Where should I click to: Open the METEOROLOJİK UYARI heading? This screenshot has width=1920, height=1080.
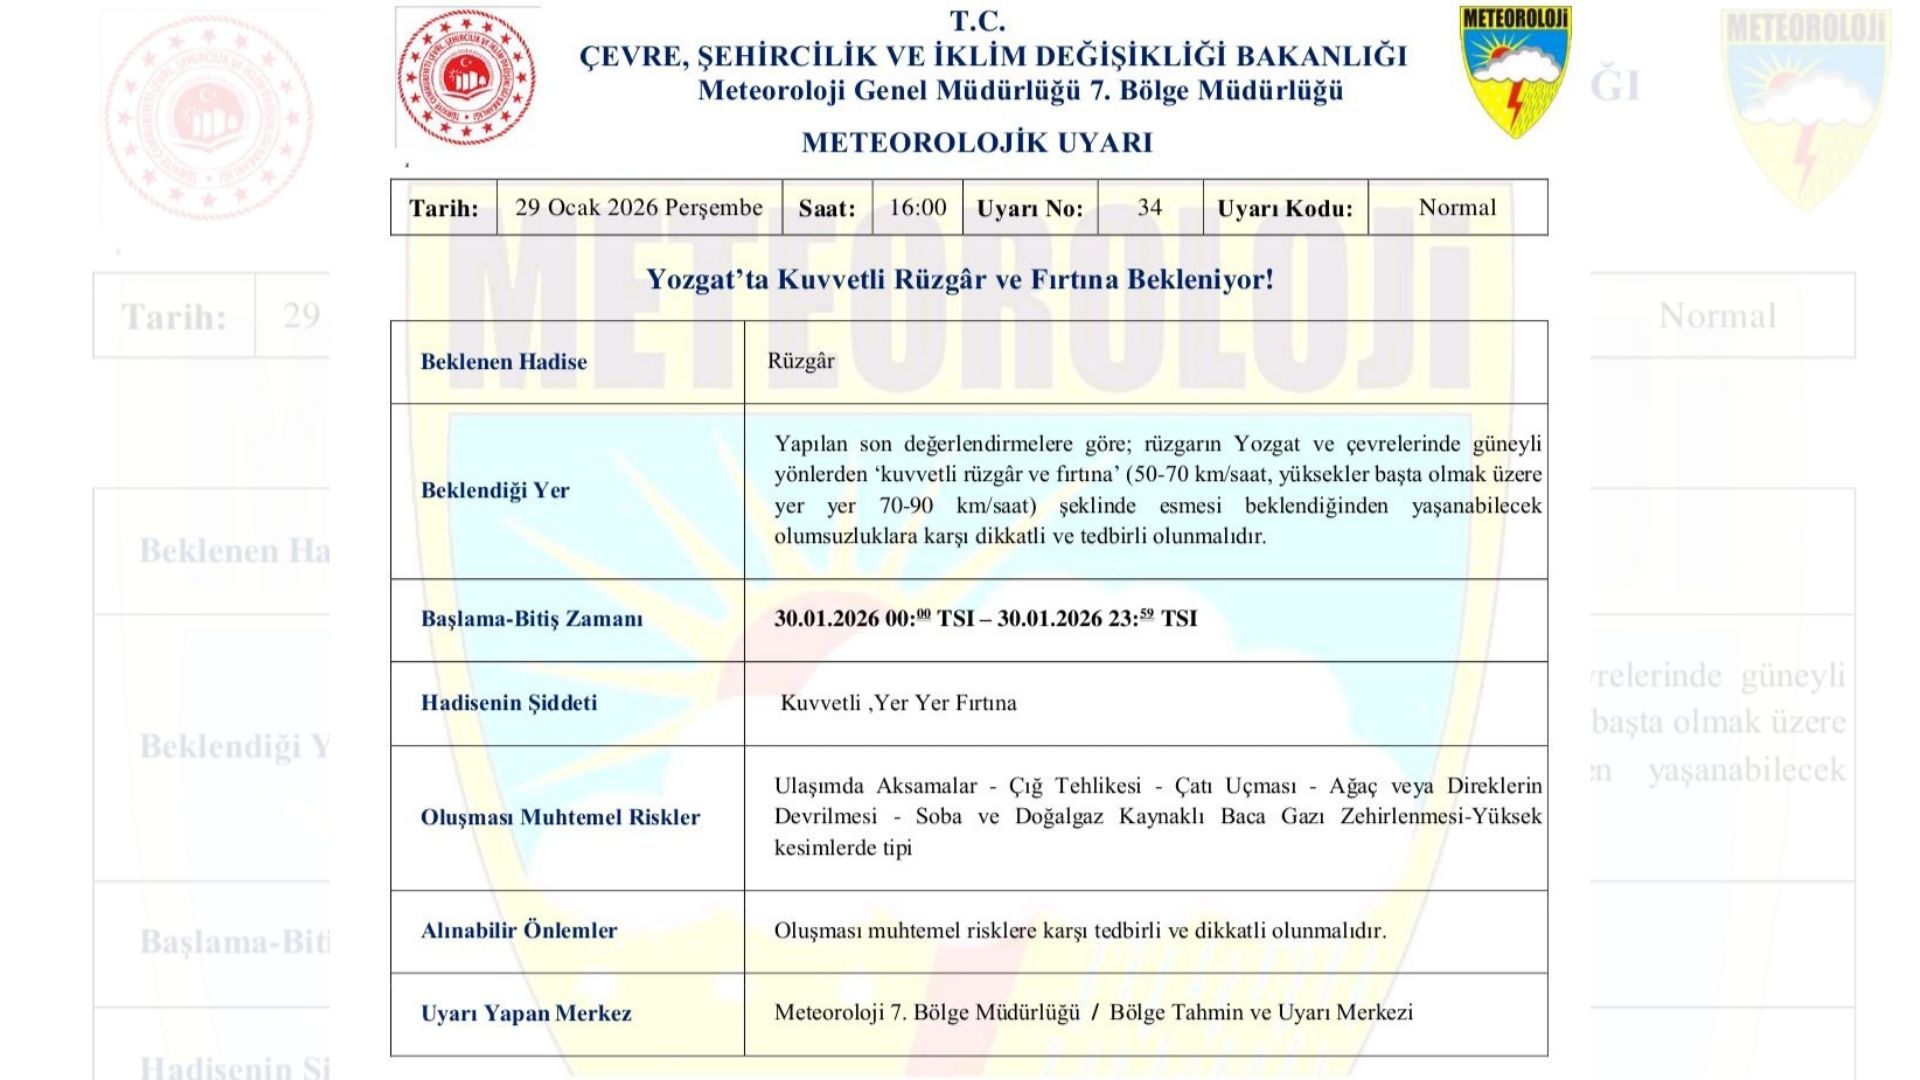click(978, 143)
